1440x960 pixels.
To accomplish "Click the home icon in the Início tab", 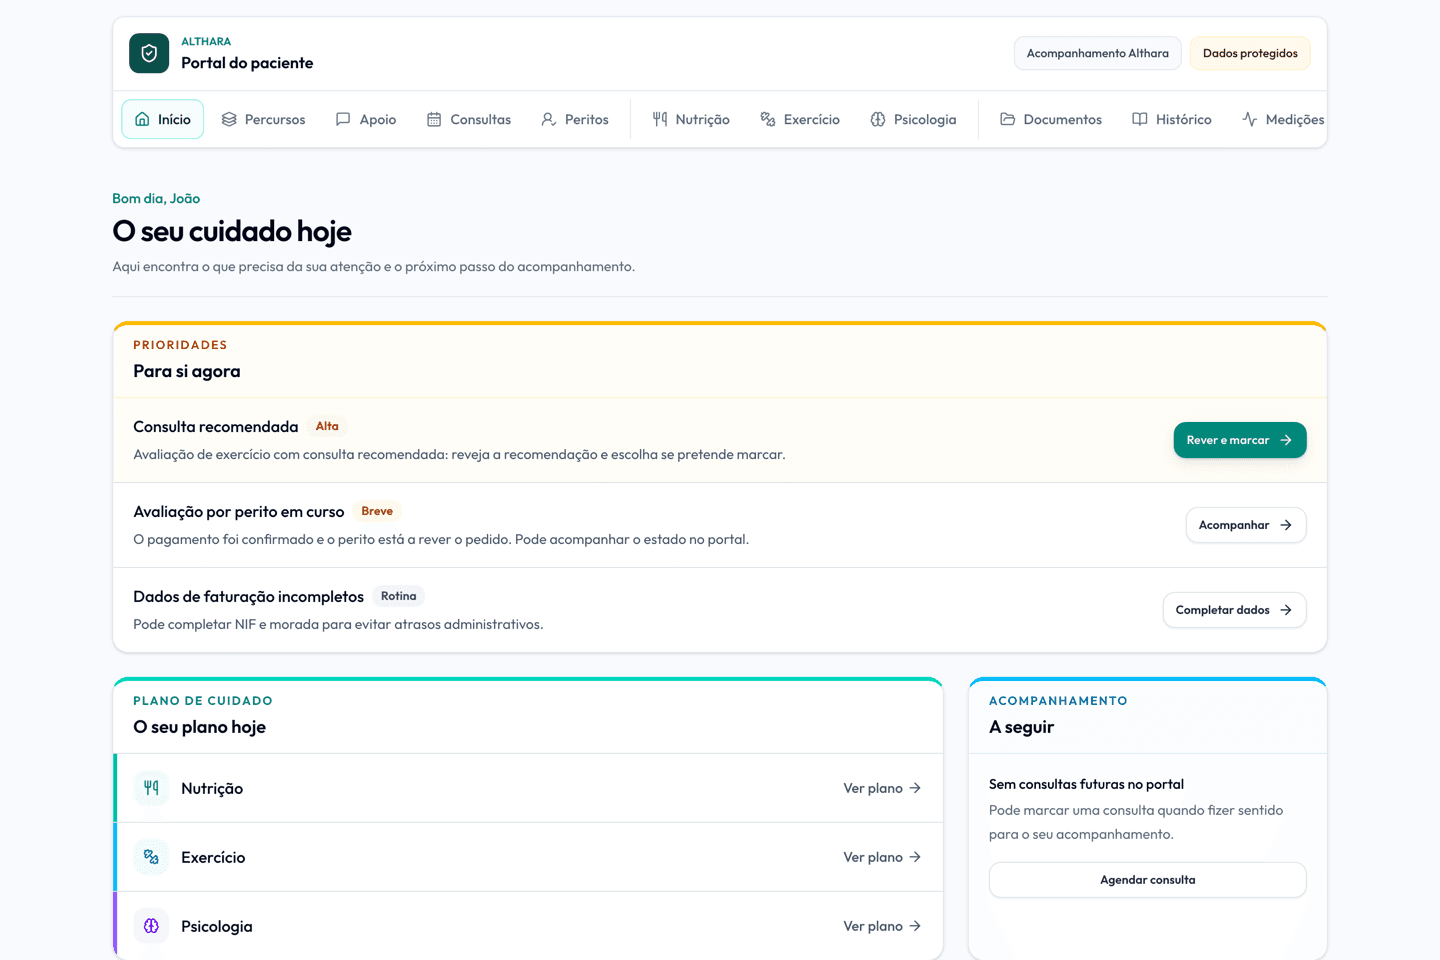I will (x=142, y=119).
